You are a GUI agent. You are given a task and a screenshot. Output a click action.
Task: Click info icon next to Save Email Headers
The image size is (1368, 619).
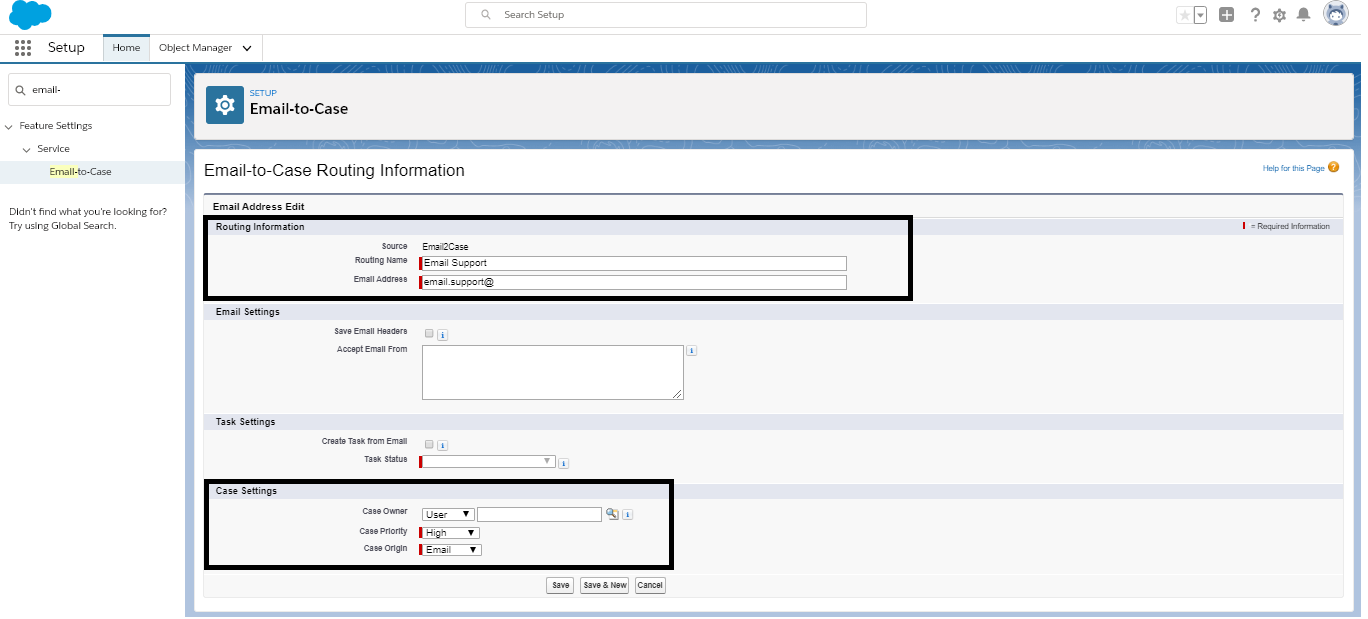tap(442, 334)
